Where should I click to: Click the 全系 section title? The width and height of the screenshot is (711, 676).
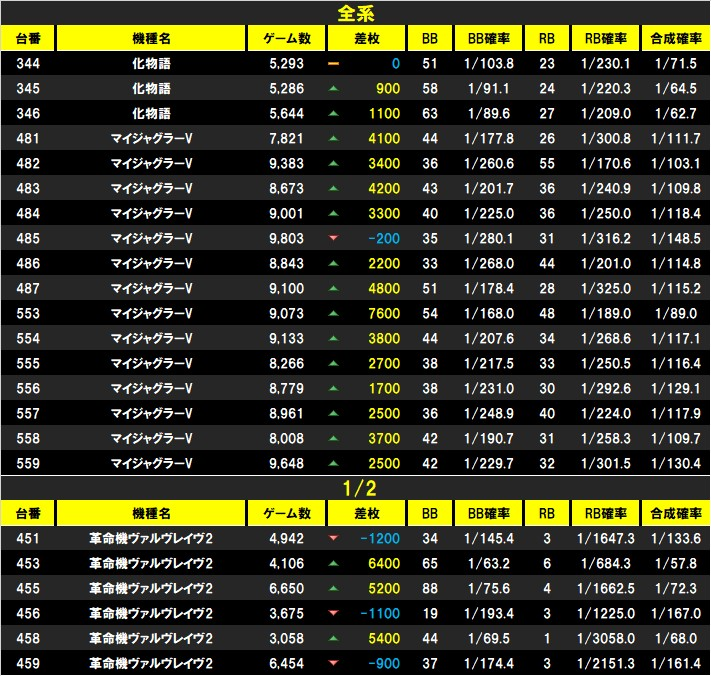coord(356,14)
